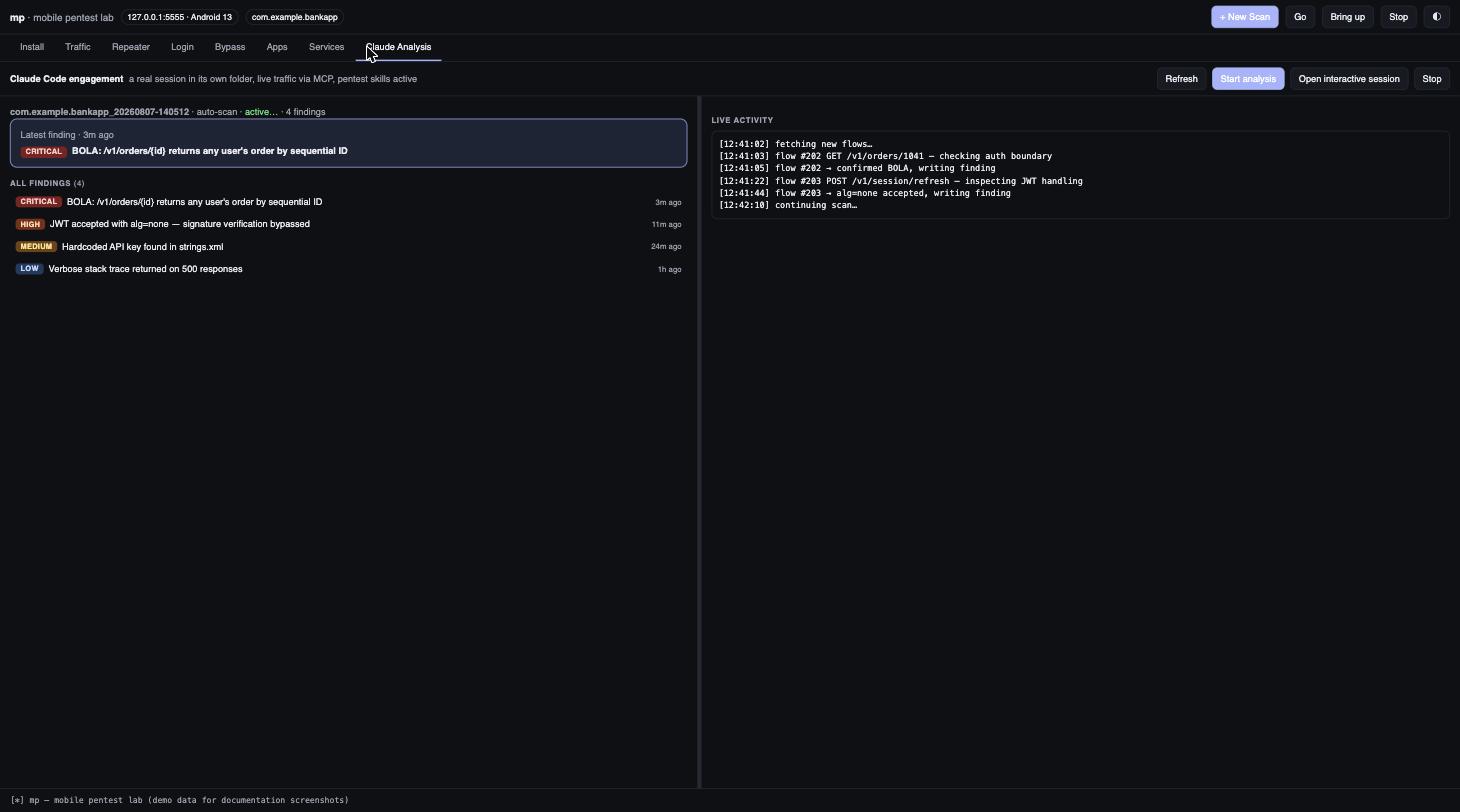The width and height of the screenshot is (1460, 812).
Task: Click Open interactive session button
Action: [x=1349, y=79]
